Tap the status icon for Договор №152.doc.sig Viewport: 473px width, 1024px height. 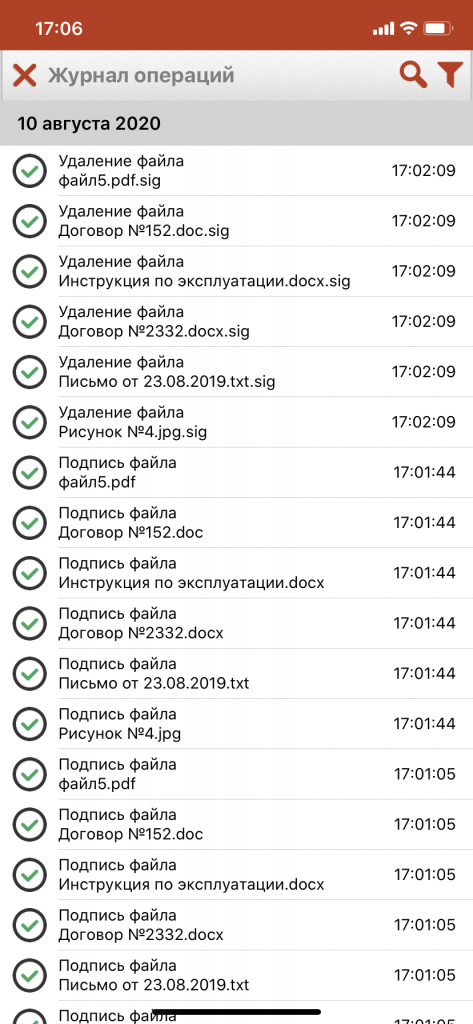point(29,221)
